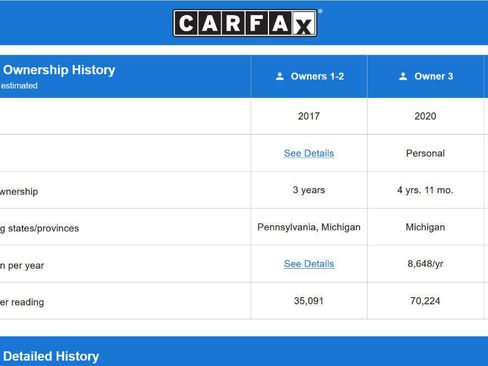Open See Details link under See Details row for type owned

click(x=309, y=153)
